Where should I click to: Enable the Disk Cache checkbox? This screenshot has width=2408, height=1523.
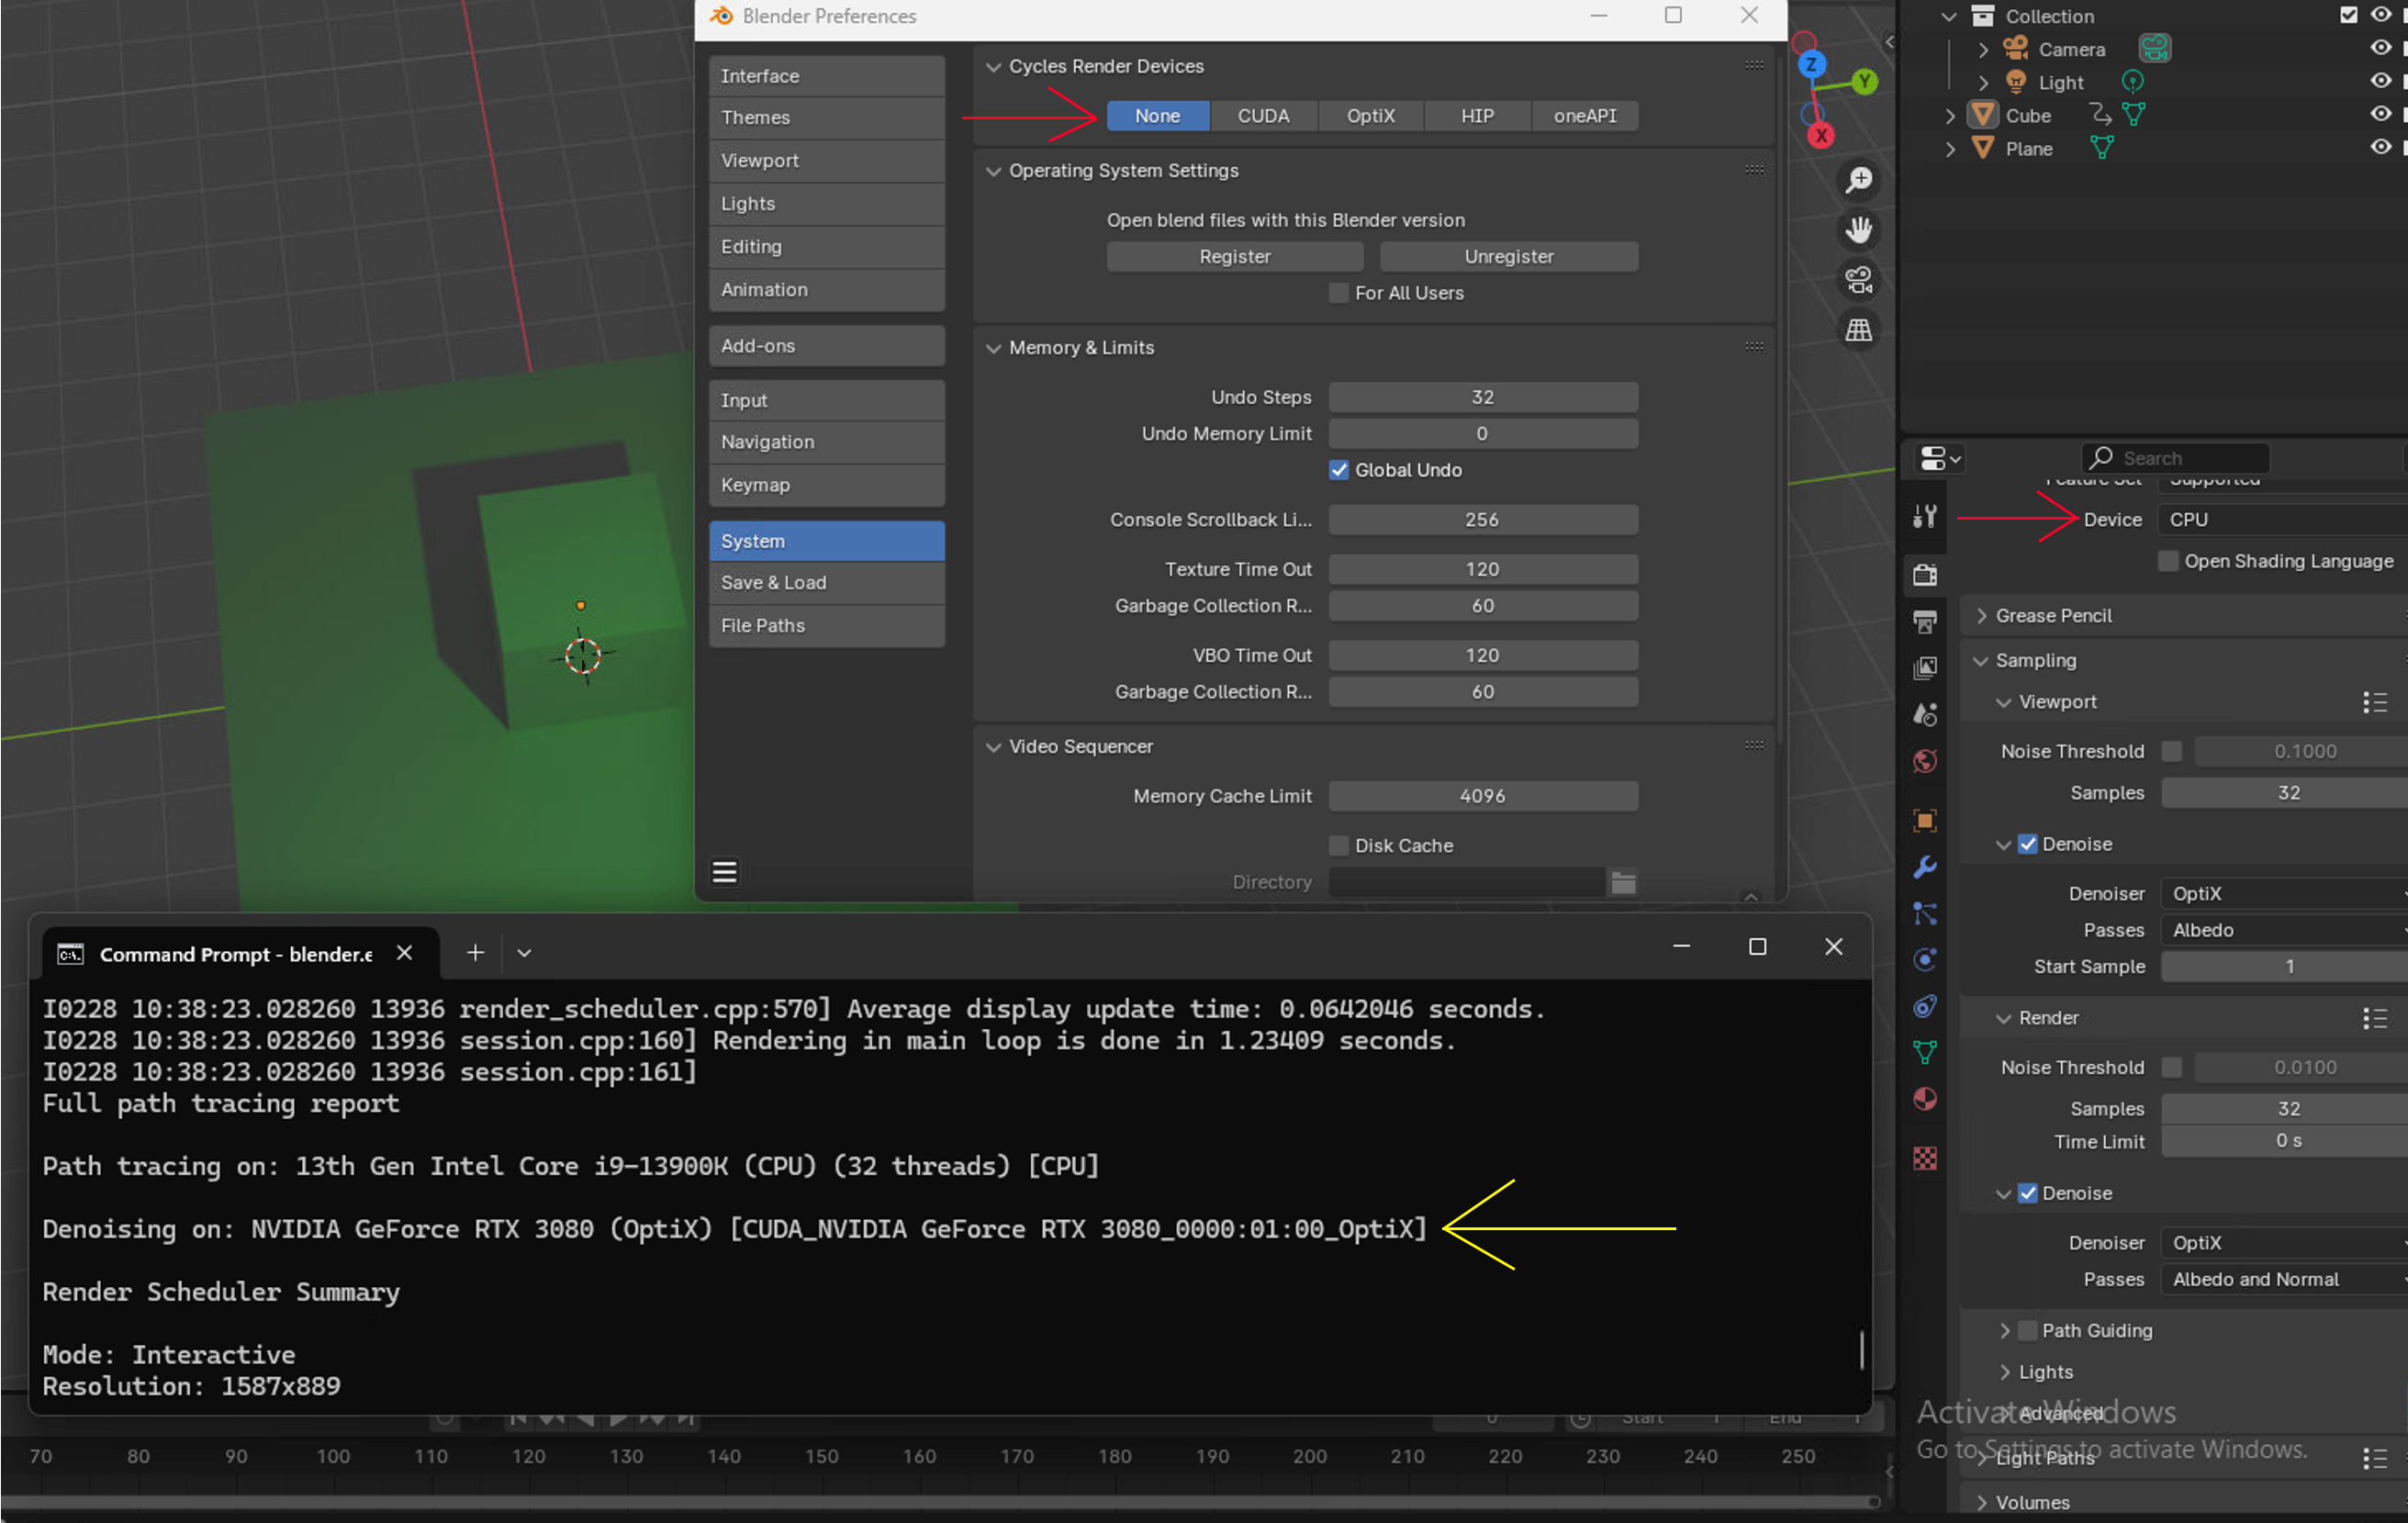point(1339,846)
